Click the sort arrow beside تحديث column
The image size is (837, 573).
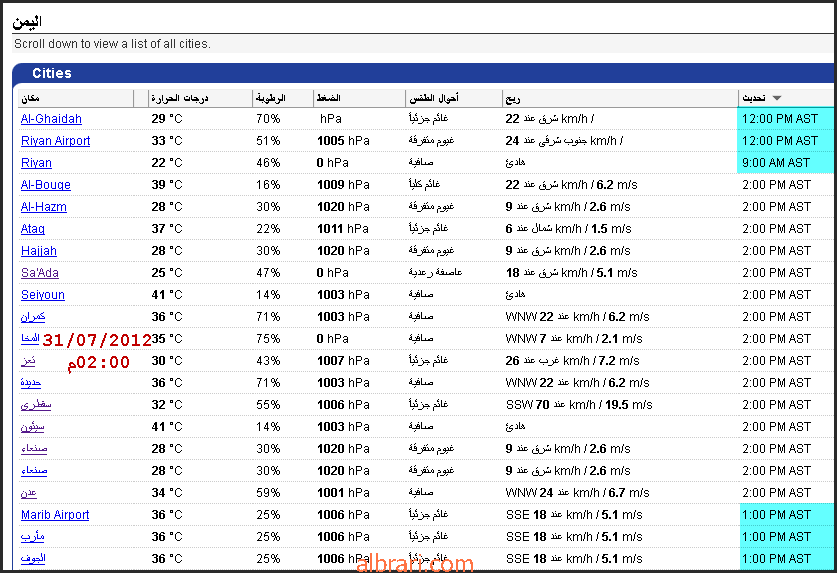777,98
